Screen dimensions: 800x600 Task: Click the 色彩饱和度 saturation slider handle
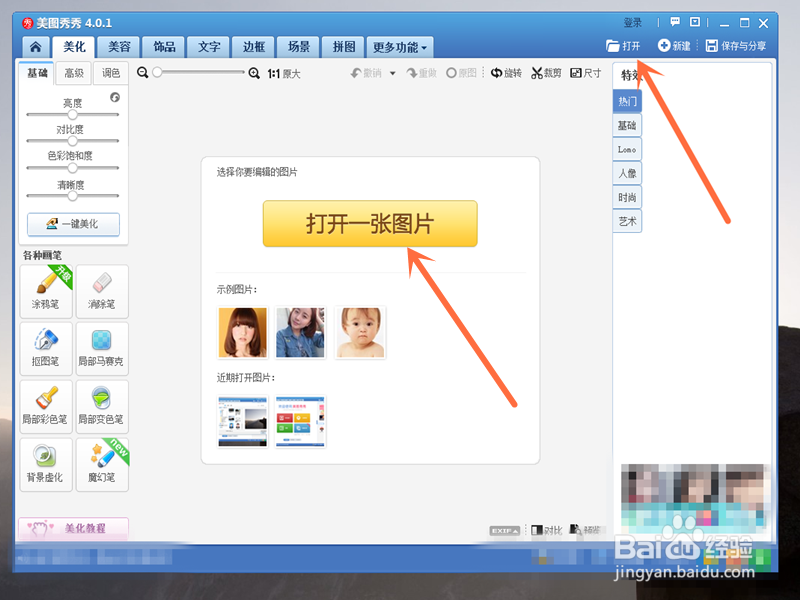coord(72,168)
